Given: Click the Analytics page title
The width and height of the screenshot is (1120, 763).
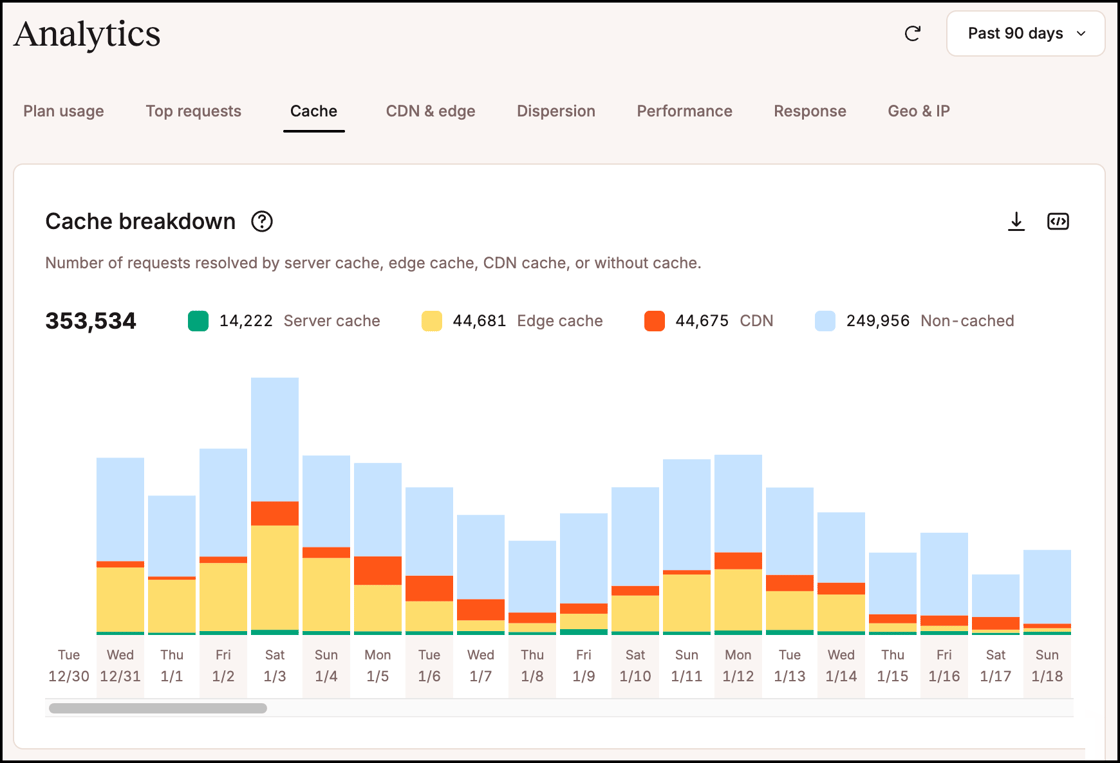Looking at the screenshot, I should (87, 34).
